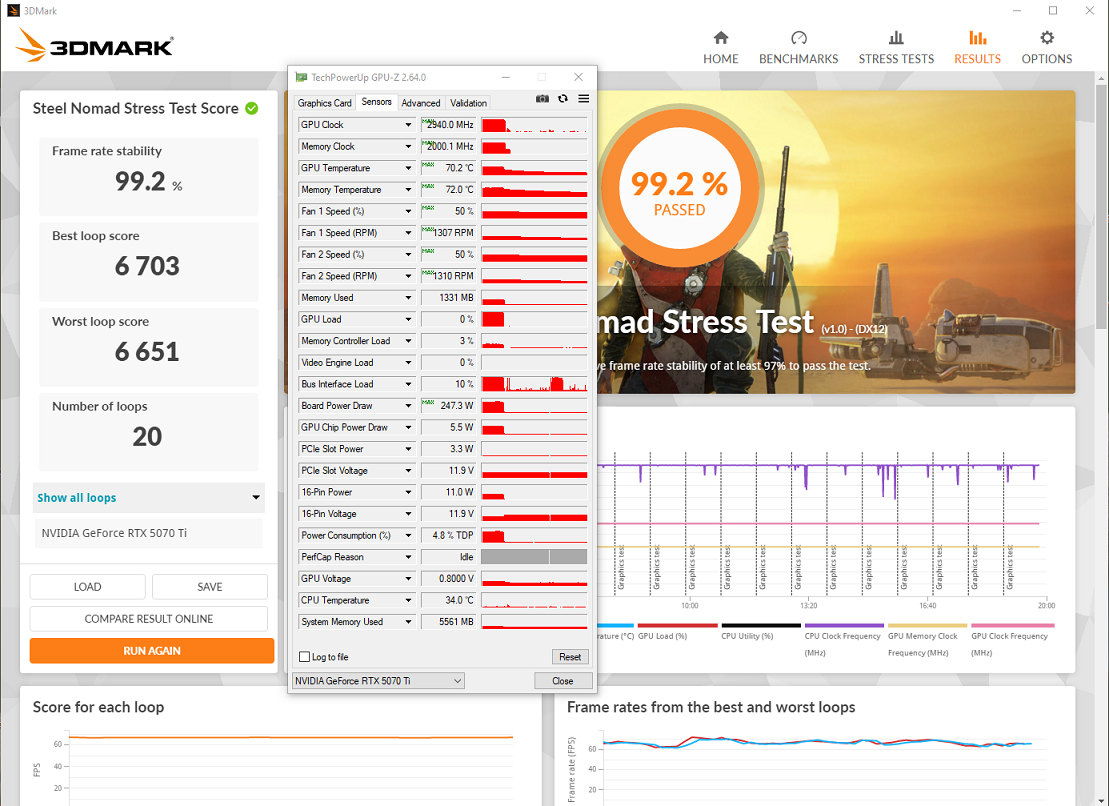Viewport: 1109px width, 806px height.
Task: Click the Run Again button
Action: pos(152,651)
